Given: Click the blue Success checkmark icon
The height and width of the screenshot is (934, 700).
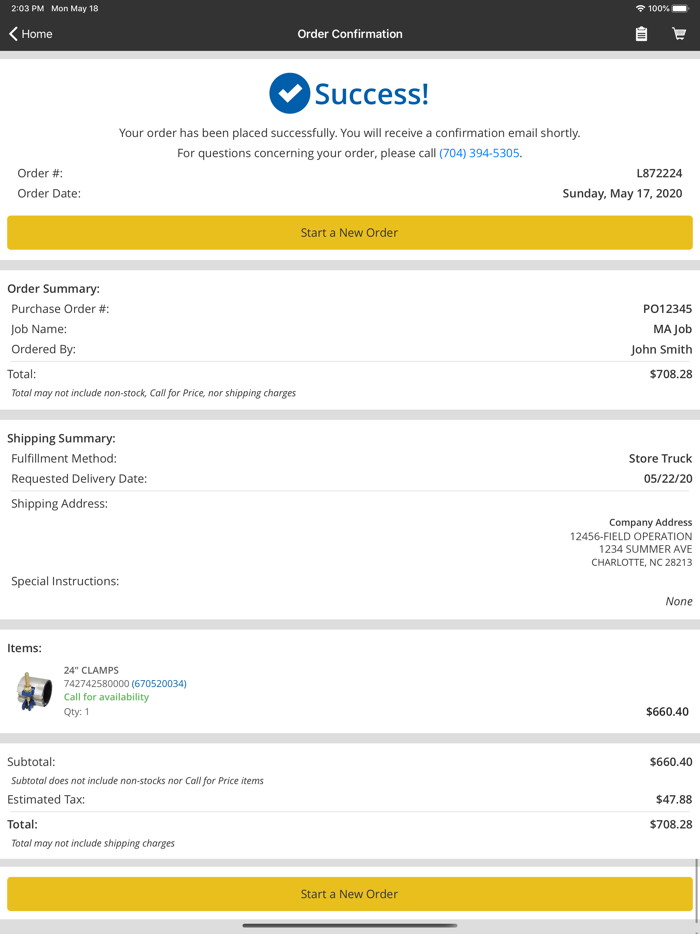Looking at the screenshot, I should tap(288, 93).
